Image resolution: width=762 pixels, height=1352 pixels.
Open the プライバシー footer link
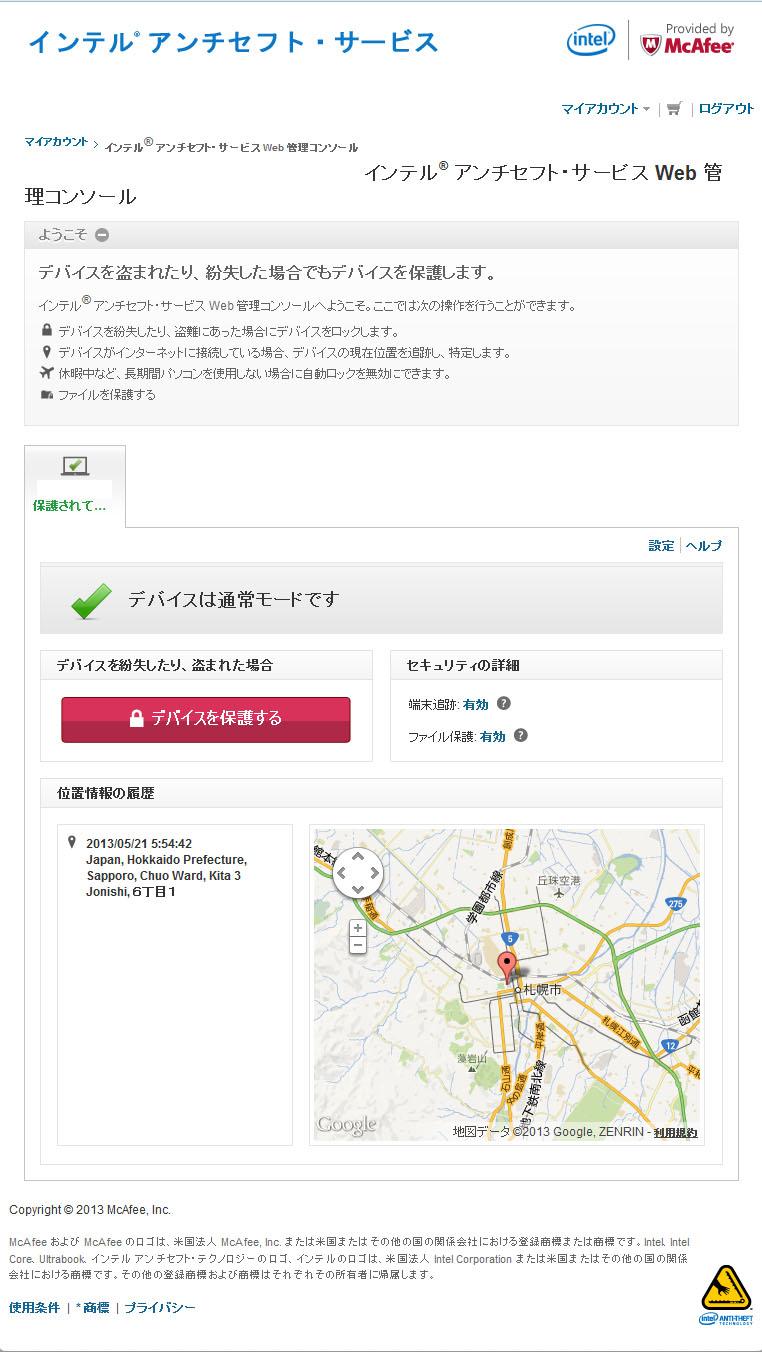(160, 1308)
